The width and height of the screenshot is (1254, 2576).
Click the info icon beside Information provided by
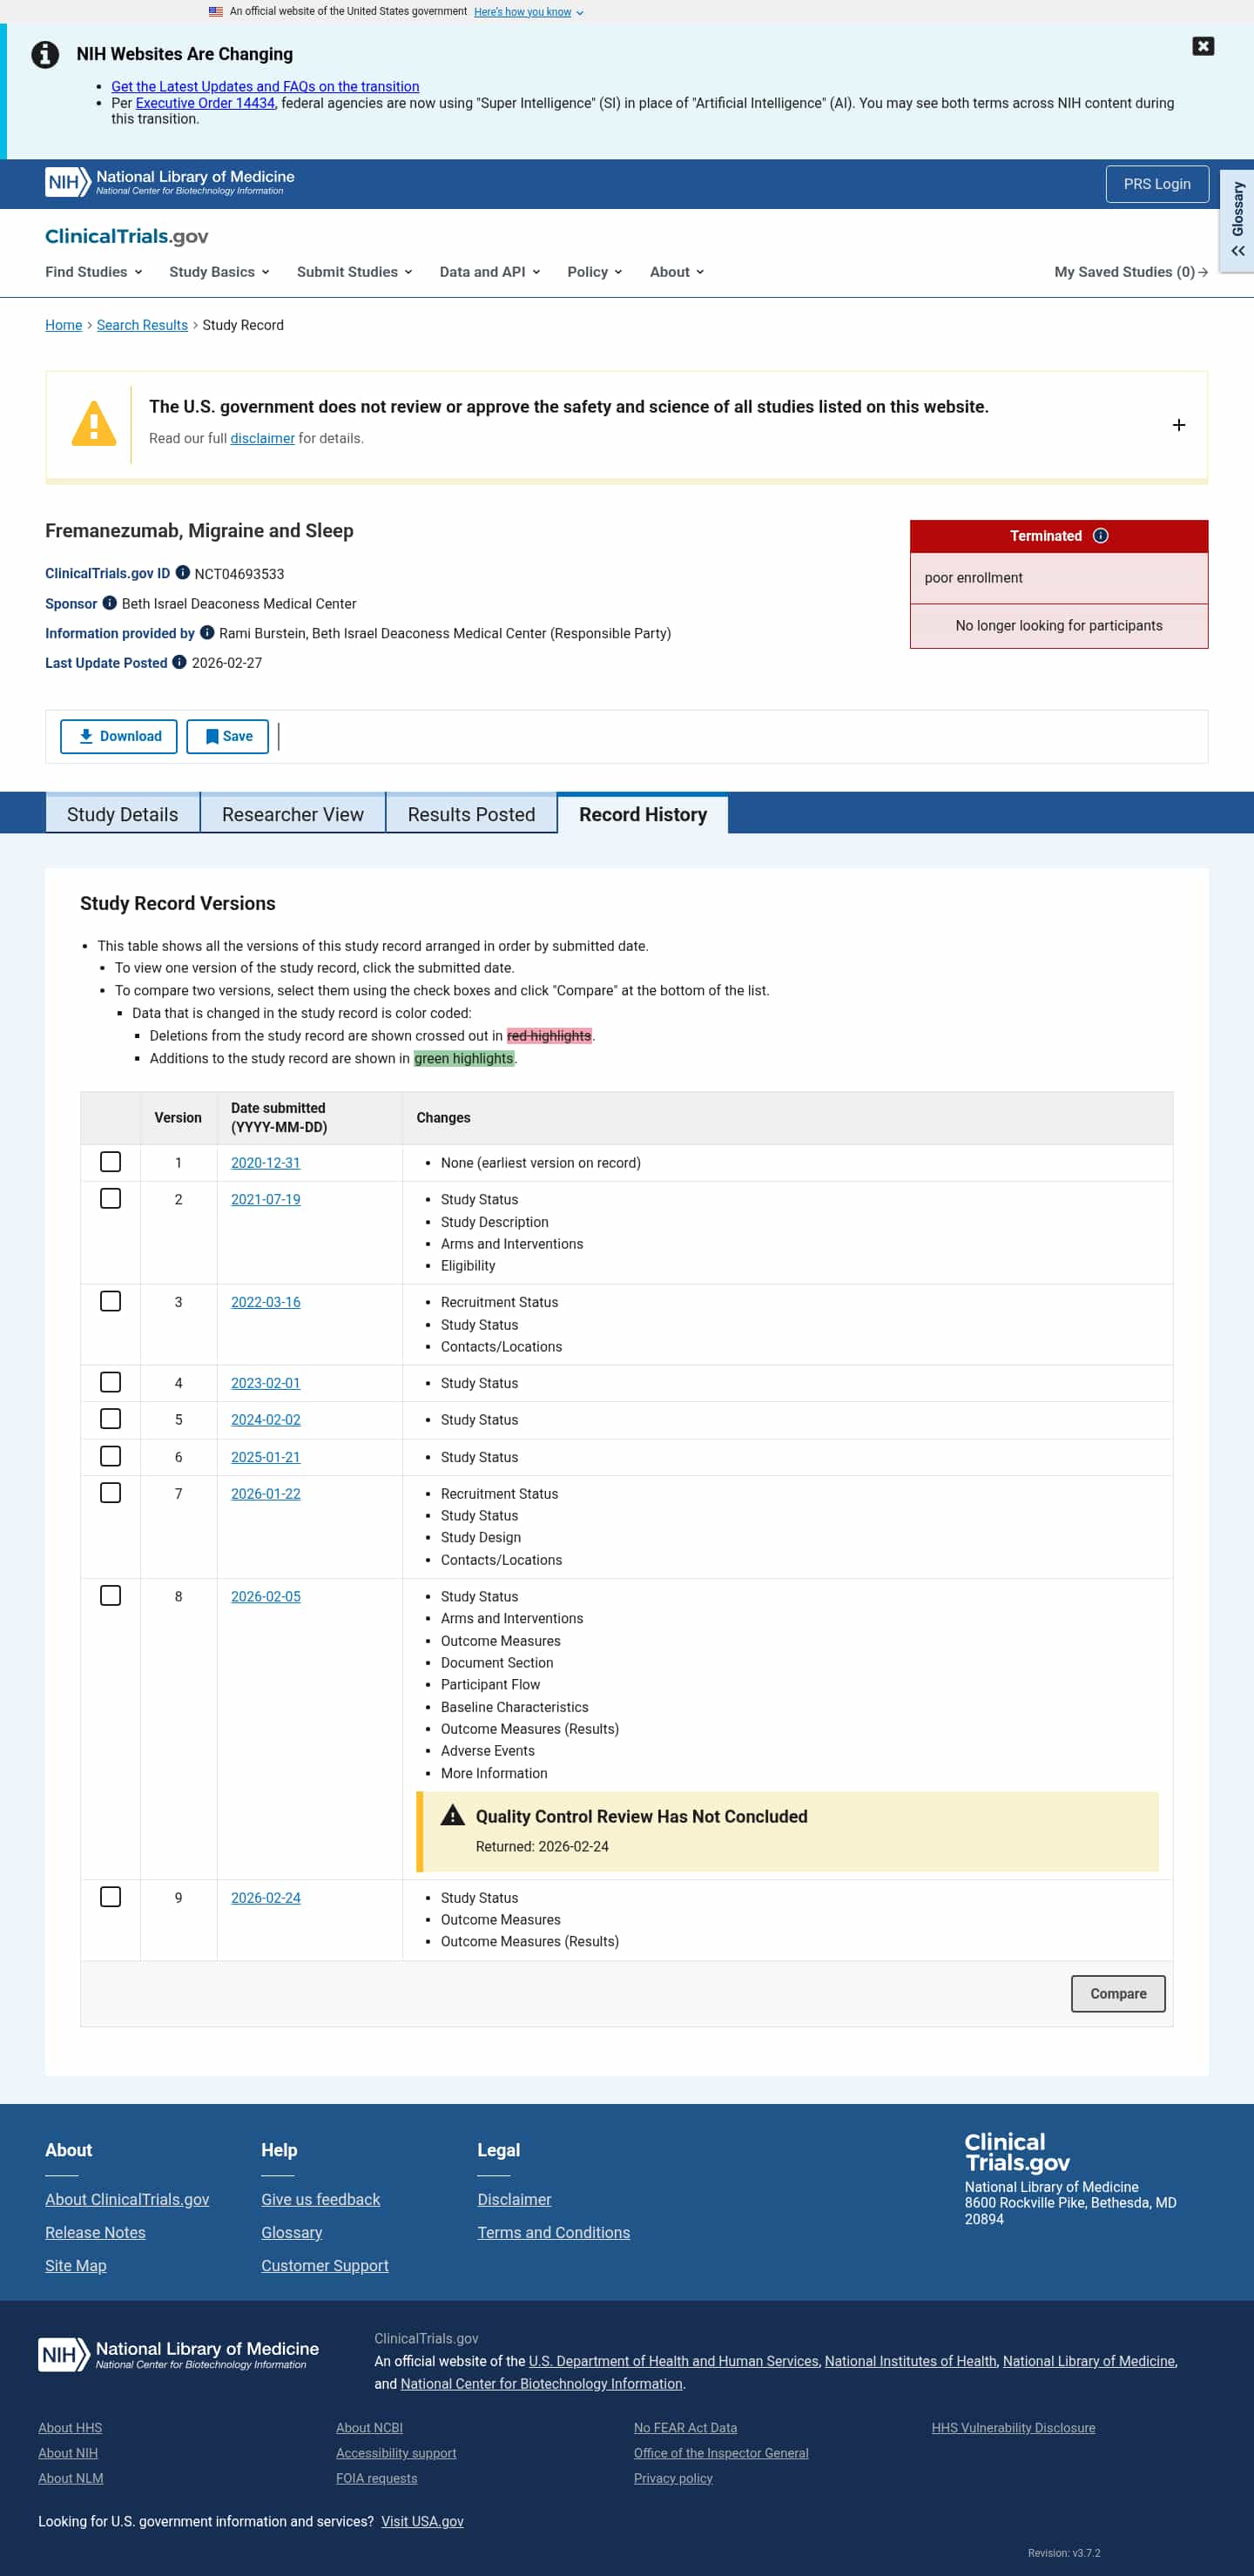(x=207, y=632)
